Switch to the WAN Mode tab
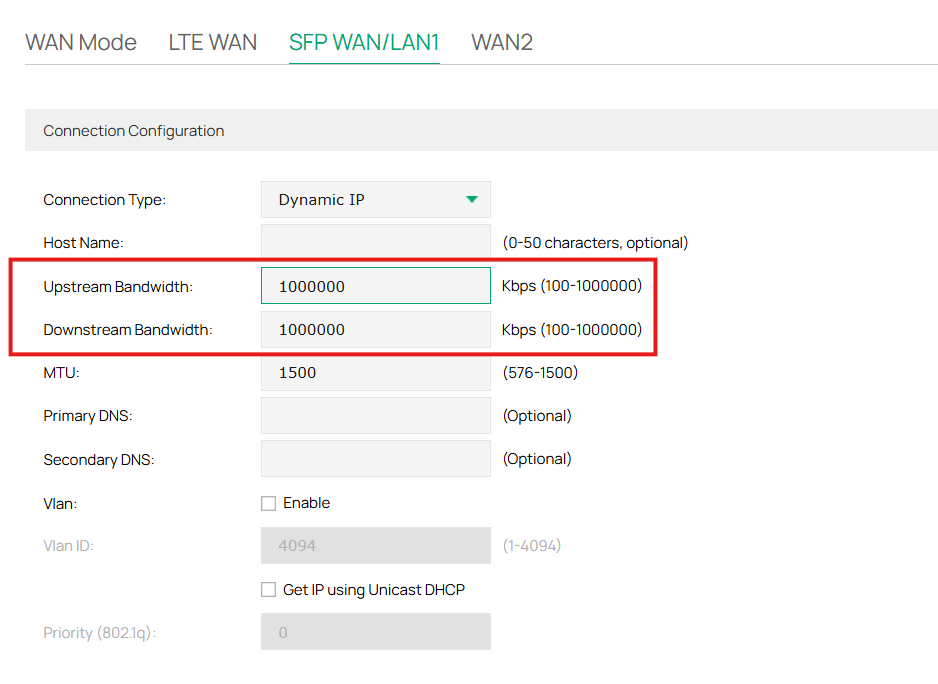 pos(80,42)
